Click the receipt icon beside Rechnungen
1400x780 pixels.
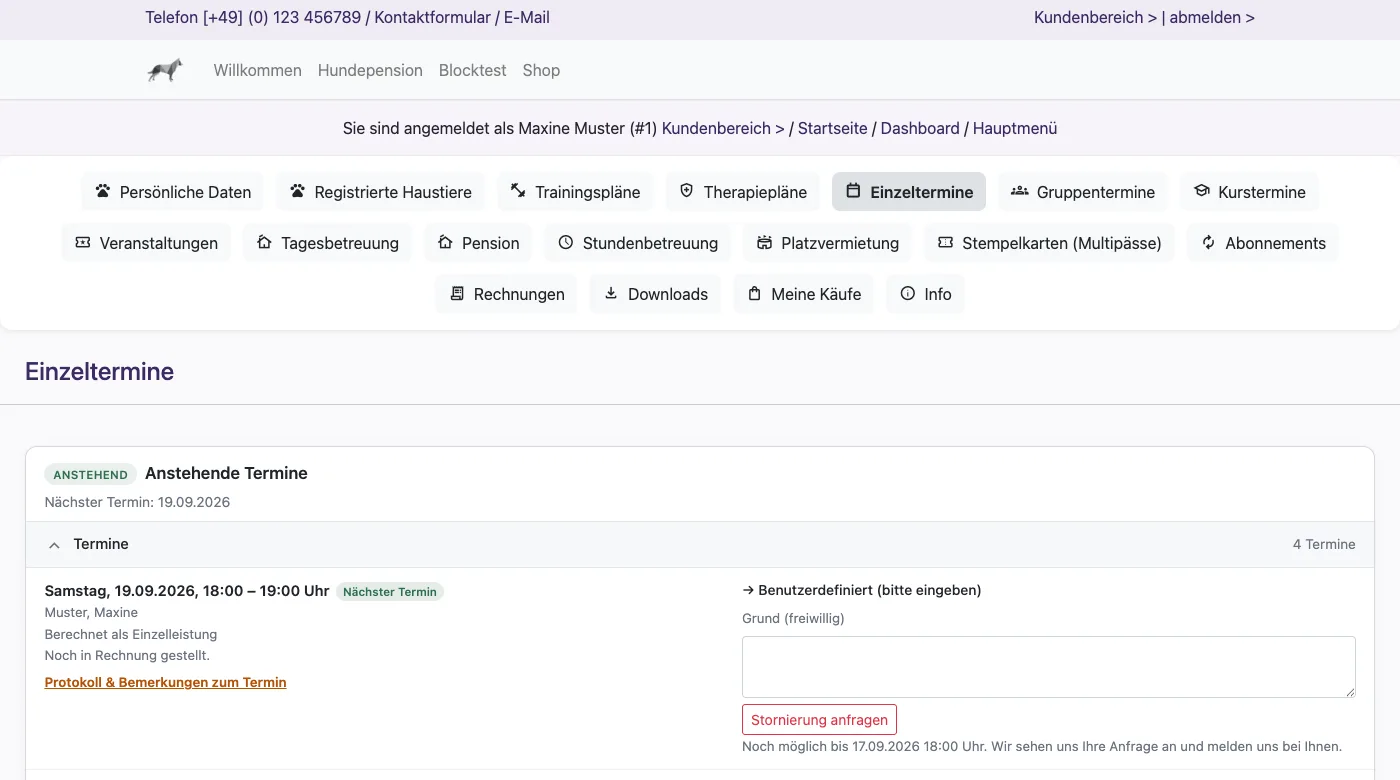(457, 293)
